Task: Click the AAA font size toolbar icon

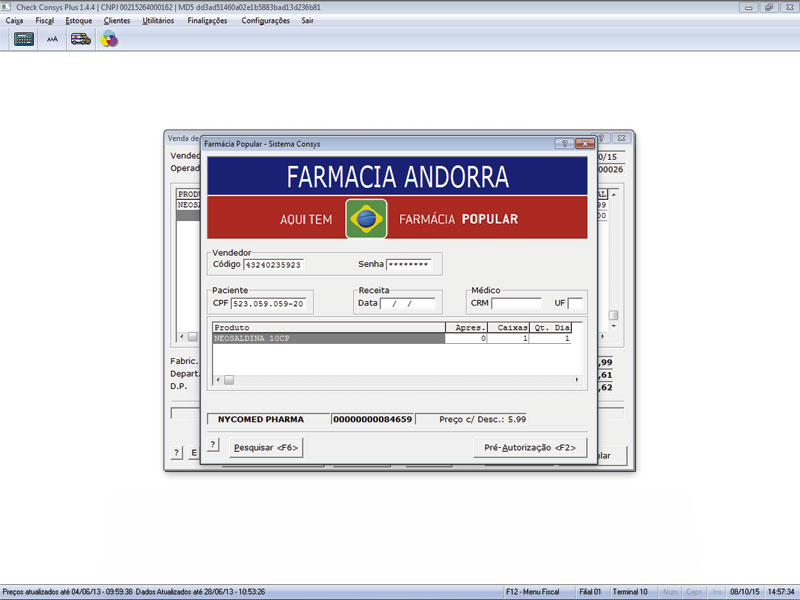Action: (52, 39)
